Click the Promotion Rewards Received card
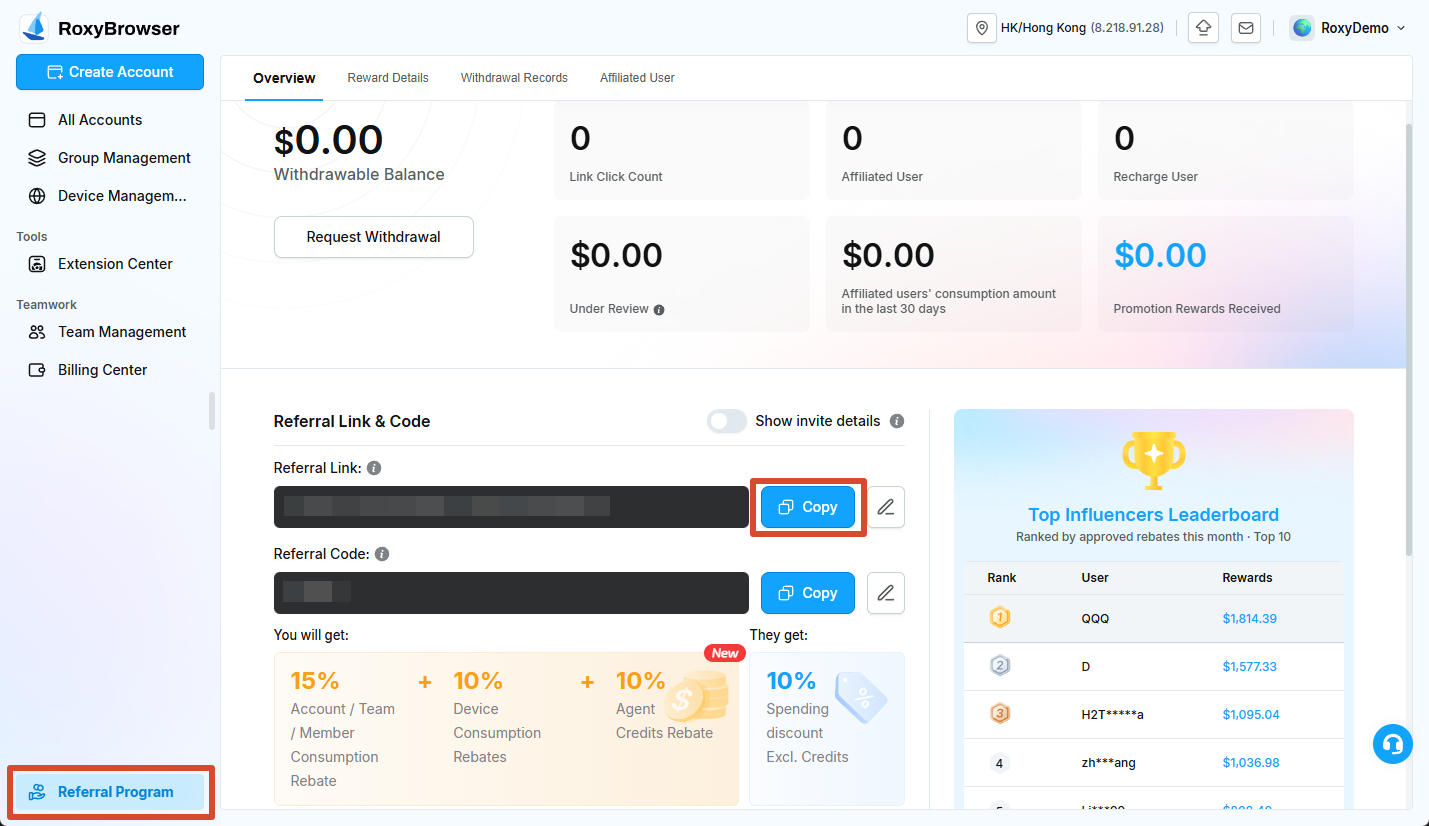Viewport: 1429px width, 826px height. tap(1226, 274)
